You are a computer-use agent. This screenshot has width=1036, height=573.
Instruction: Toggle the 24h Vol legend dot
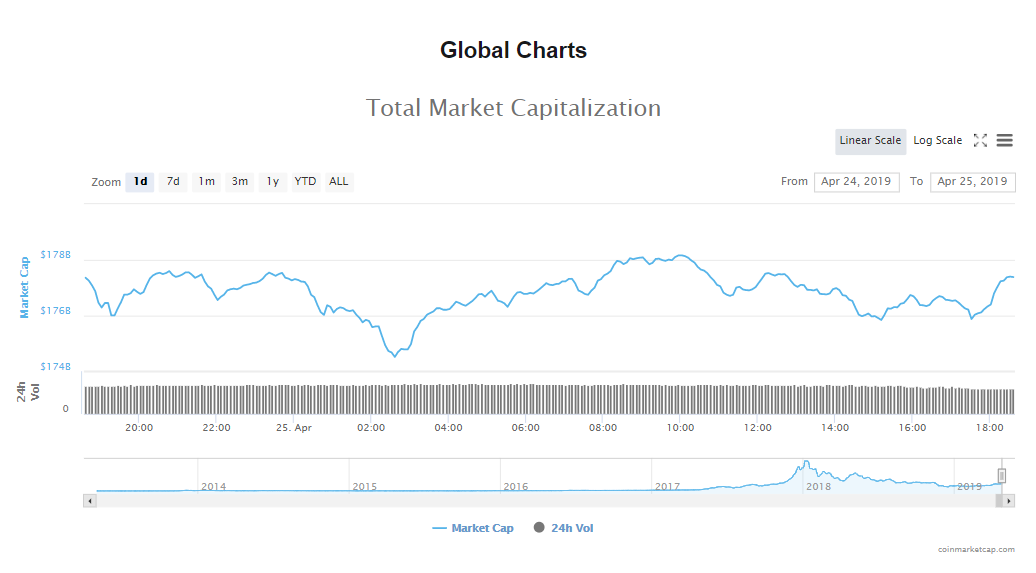point(539,528)
